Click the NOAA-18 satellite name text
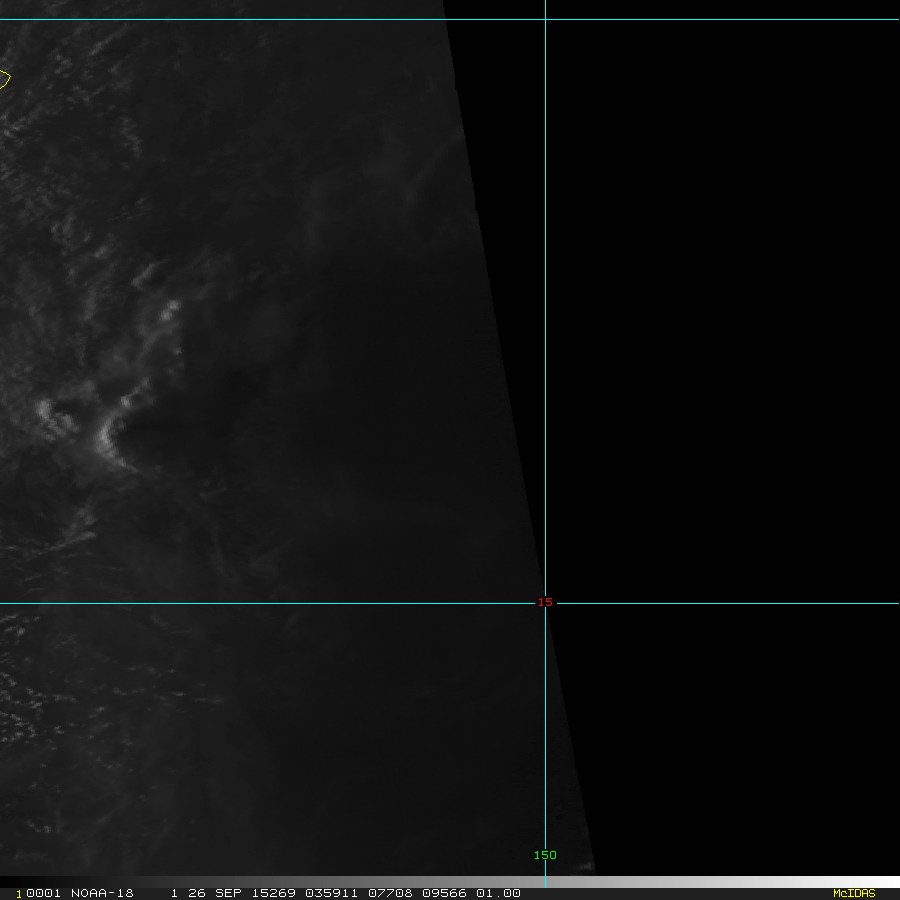Screen dimensions: 900x900 tap(102, 893)
